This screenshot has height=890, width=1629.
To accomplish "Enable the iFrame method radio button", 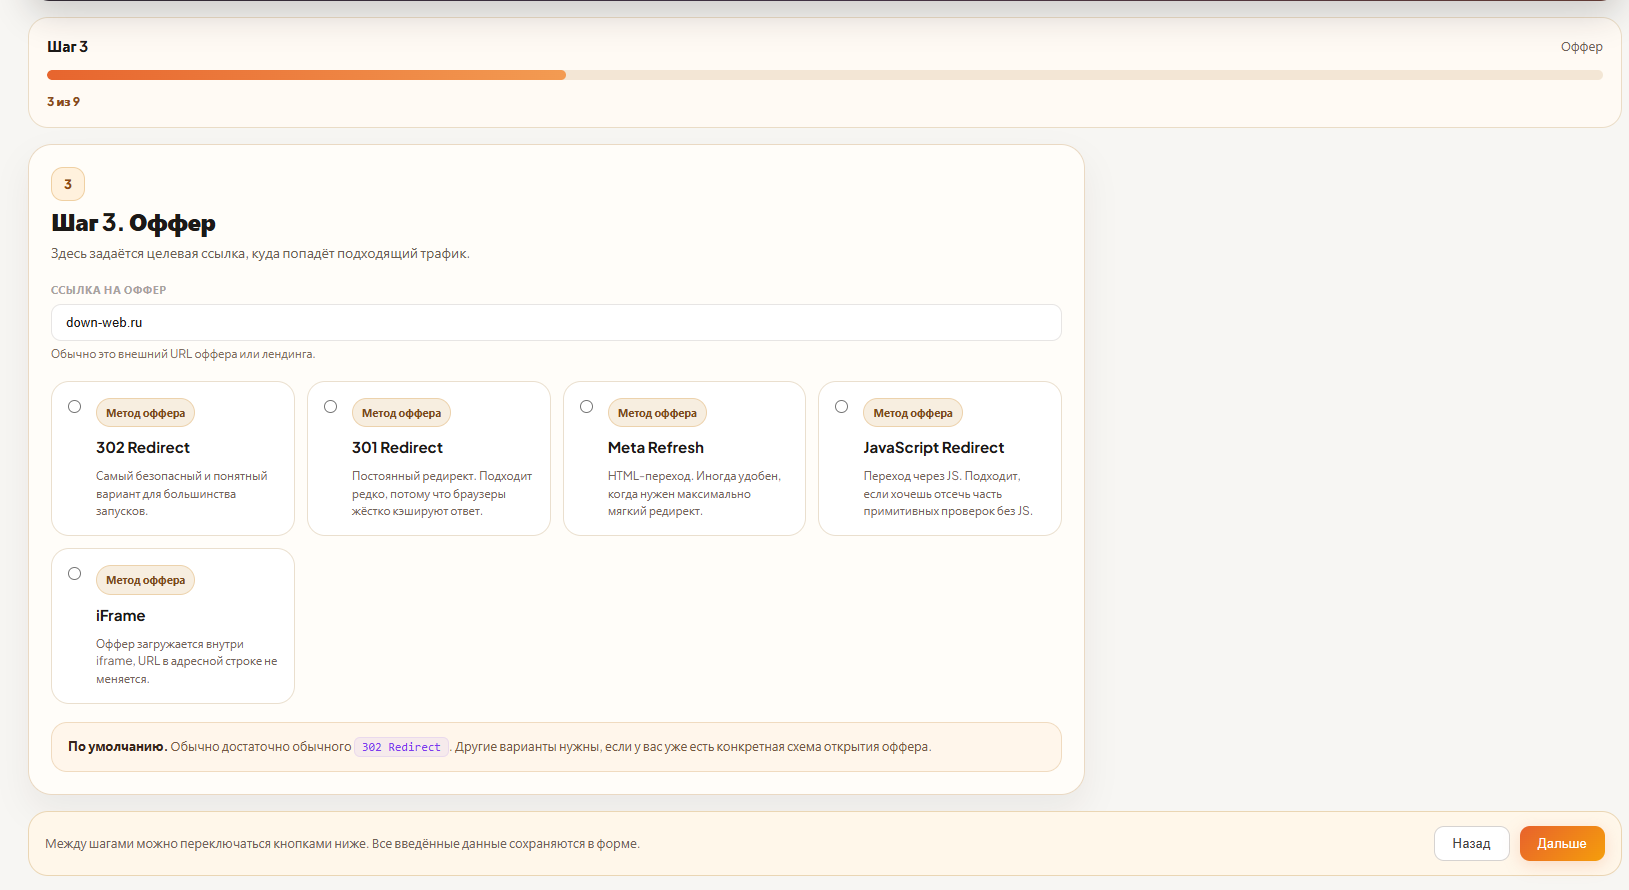I will point(75,574).
